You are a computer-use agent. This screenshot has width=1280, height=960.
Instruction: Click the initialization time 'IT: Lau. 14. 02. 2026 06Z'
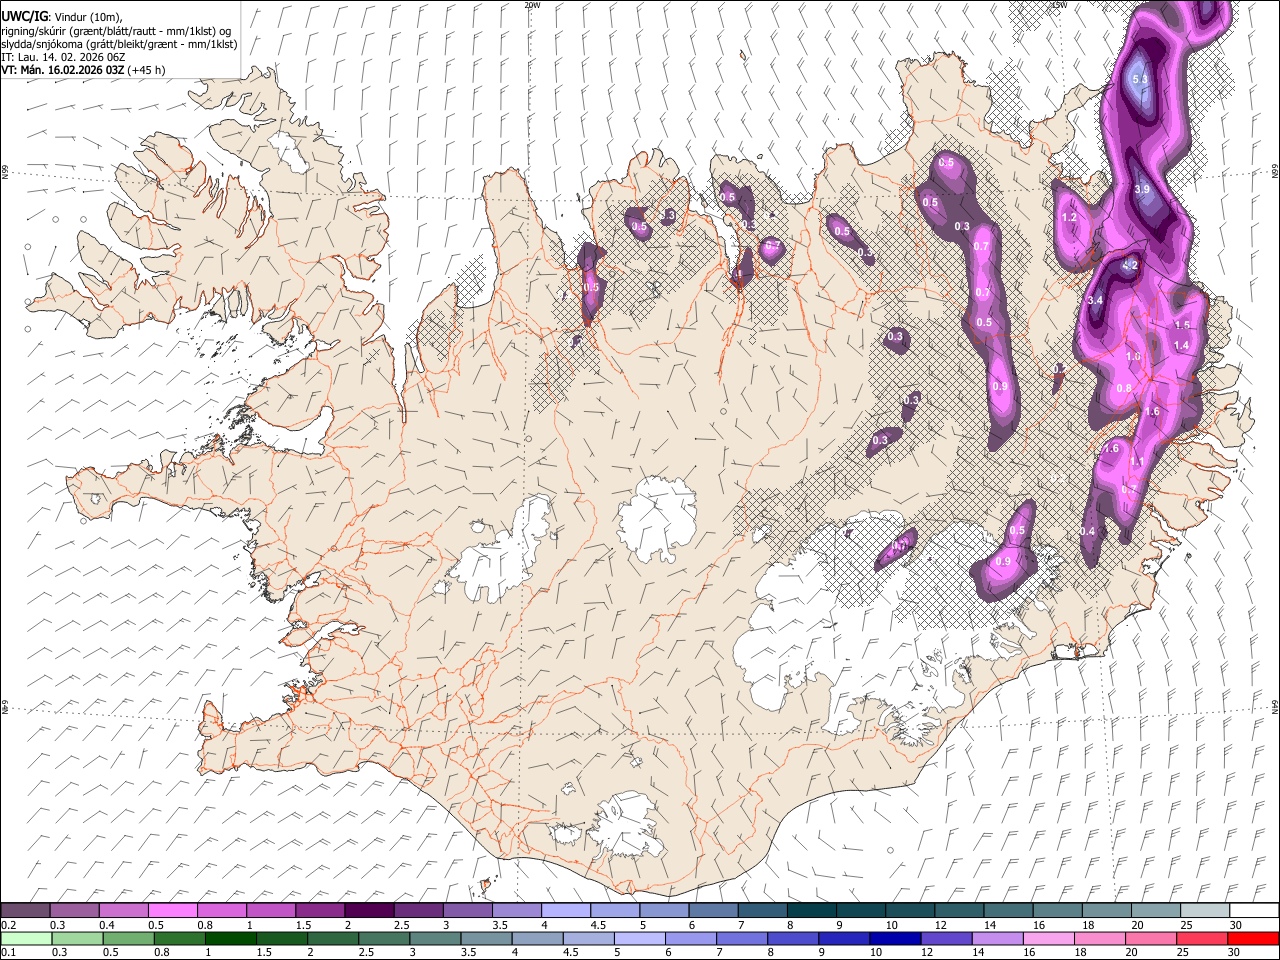[63, 57]
